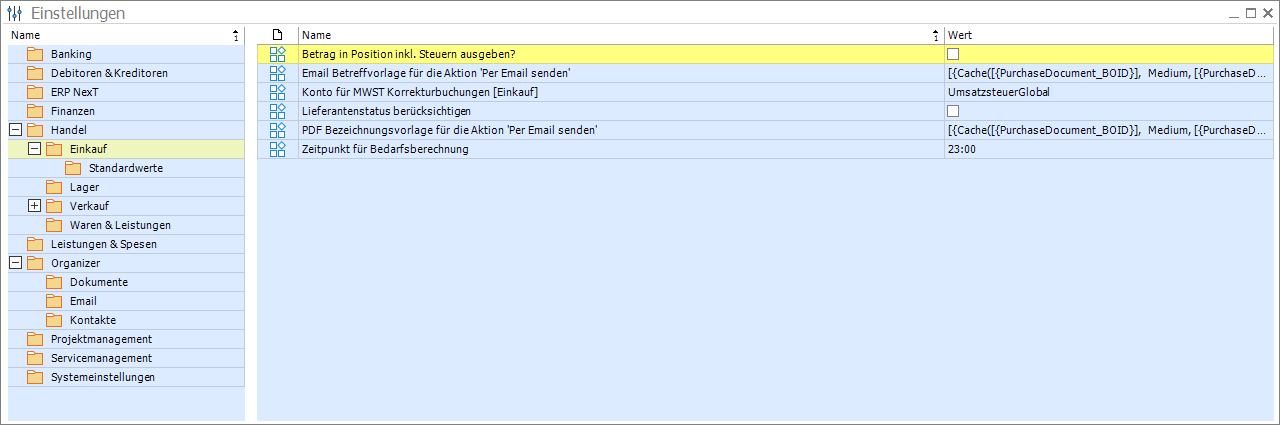Viewport: 1280px width, 425px height.
Task: Toggle Lieferantenstatus berücksichtigen checkbox
Action: point(953,111)
